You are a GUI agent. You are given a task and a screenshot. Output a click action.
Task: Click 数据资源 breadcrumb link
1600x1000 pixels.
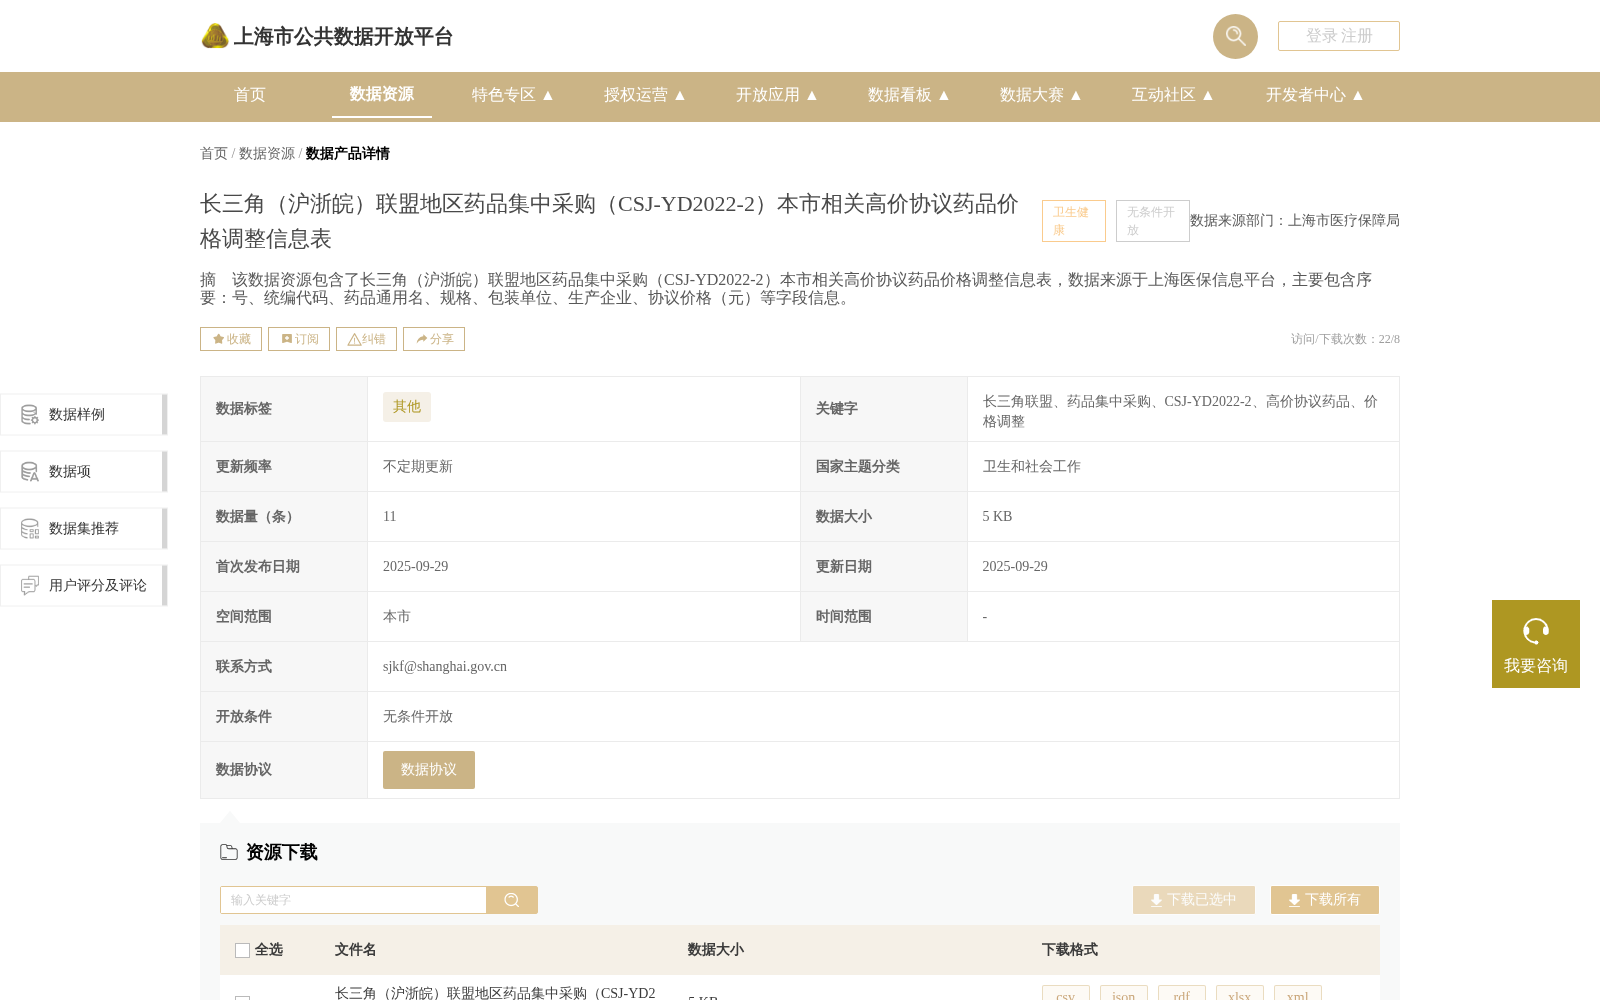coord(267,153)
